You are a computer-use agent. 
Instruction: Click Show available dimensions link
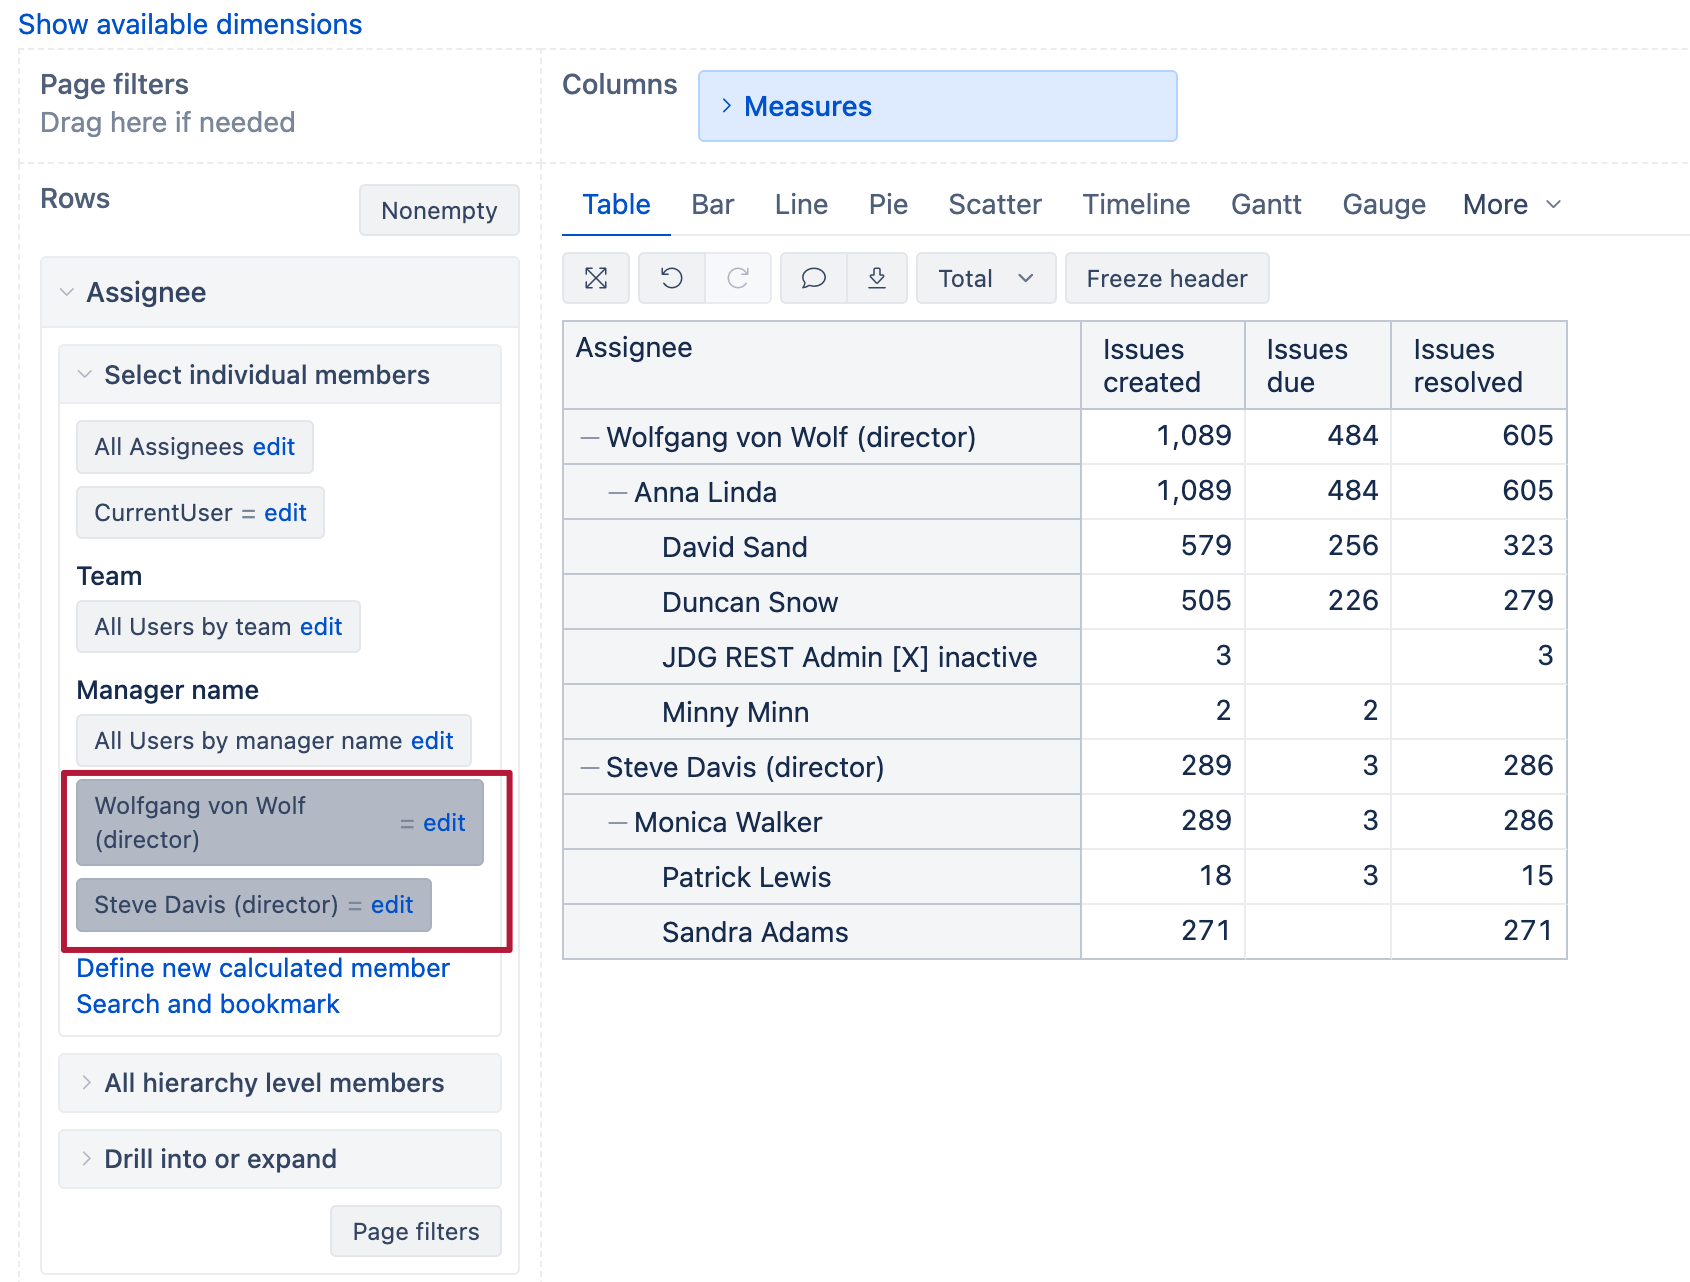[x=190, y=24]
